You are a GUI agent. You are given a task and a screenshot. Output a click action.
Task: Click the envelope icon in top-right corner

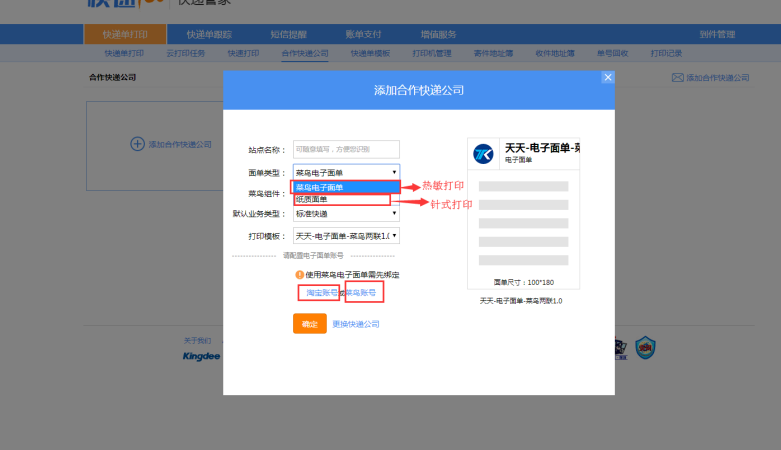click(677, 77)
